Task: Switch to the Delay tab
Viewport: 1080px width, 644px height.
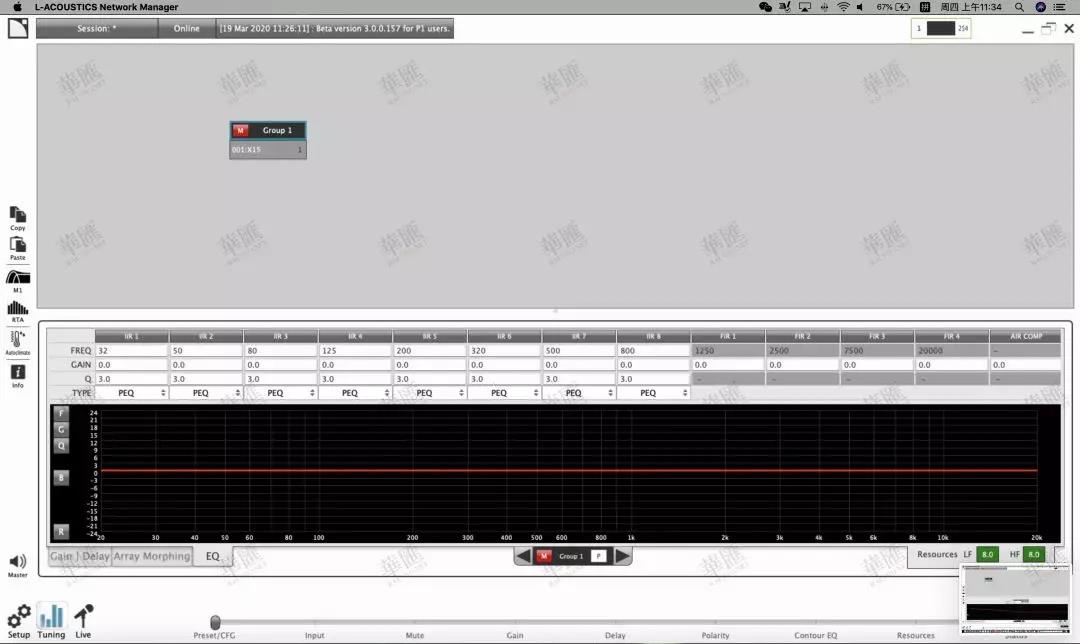Action: 95,556
